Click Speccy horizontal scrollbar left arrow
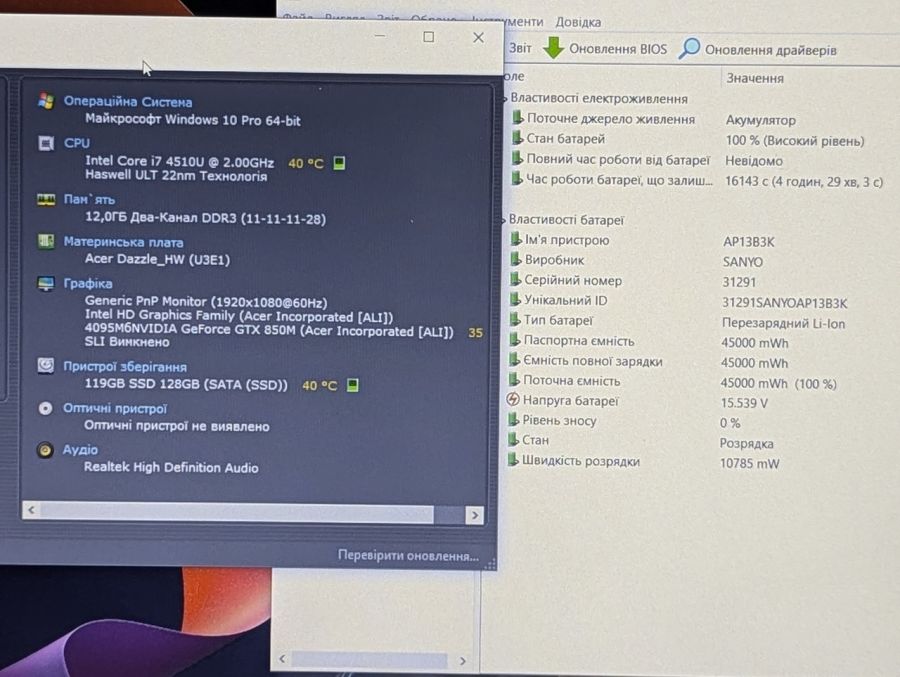Image resolution: width=900 pixels, height=677 pixels. [x=32, y=510]
